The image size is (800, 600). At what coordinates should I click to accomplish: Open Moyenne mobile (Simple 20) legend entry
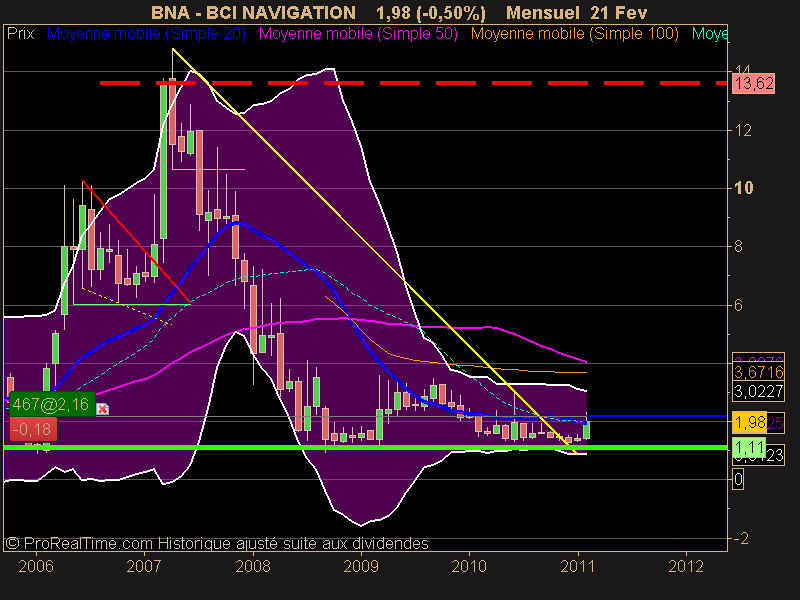click(146, 34)
